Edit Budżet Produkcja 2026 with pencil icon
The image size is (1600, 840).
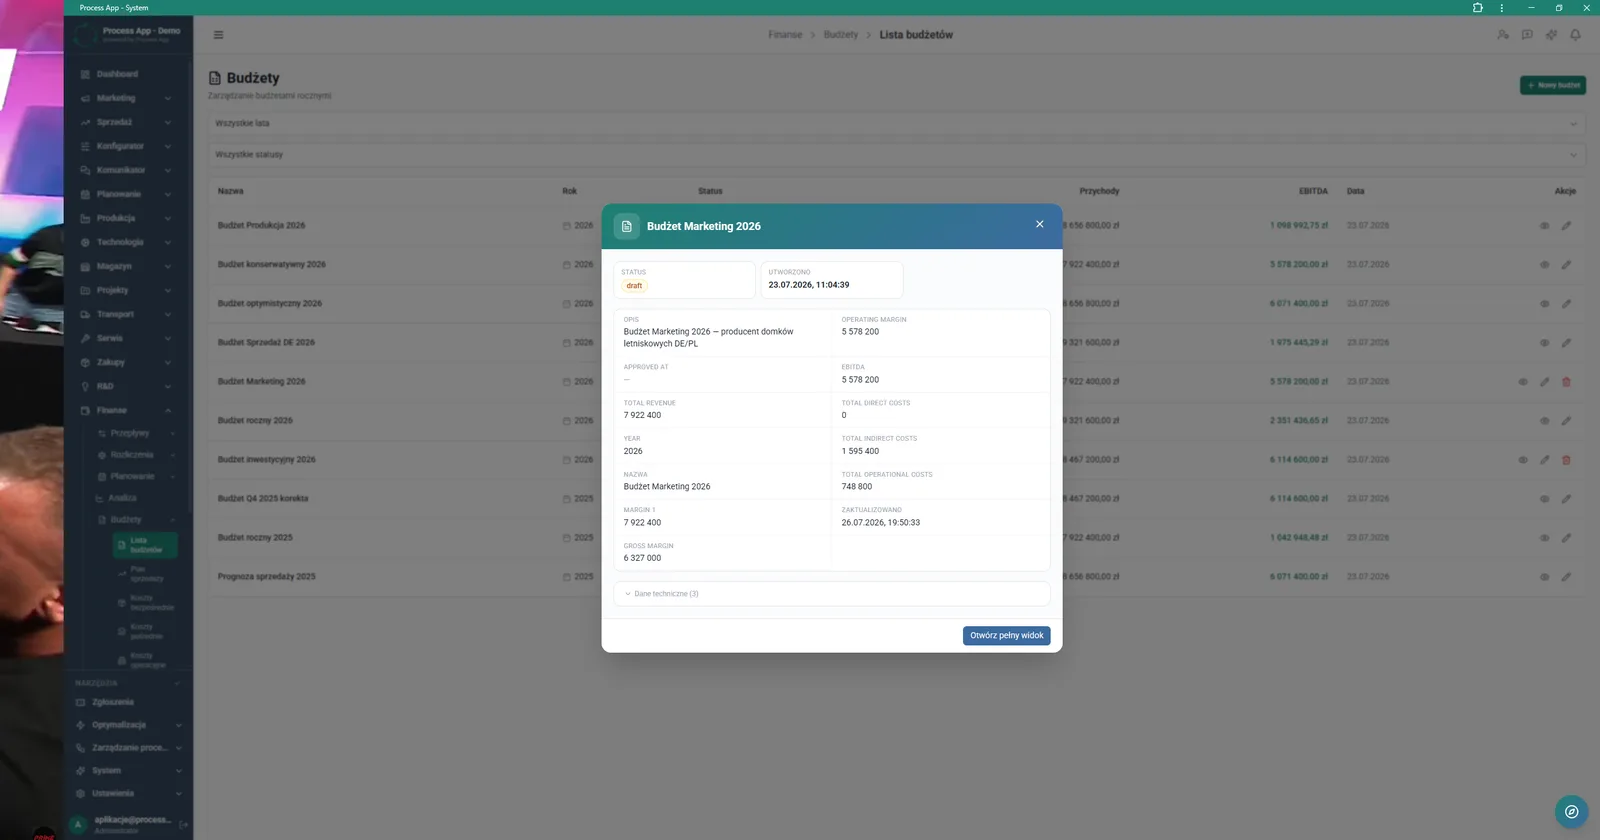[x=1566, y=226]
